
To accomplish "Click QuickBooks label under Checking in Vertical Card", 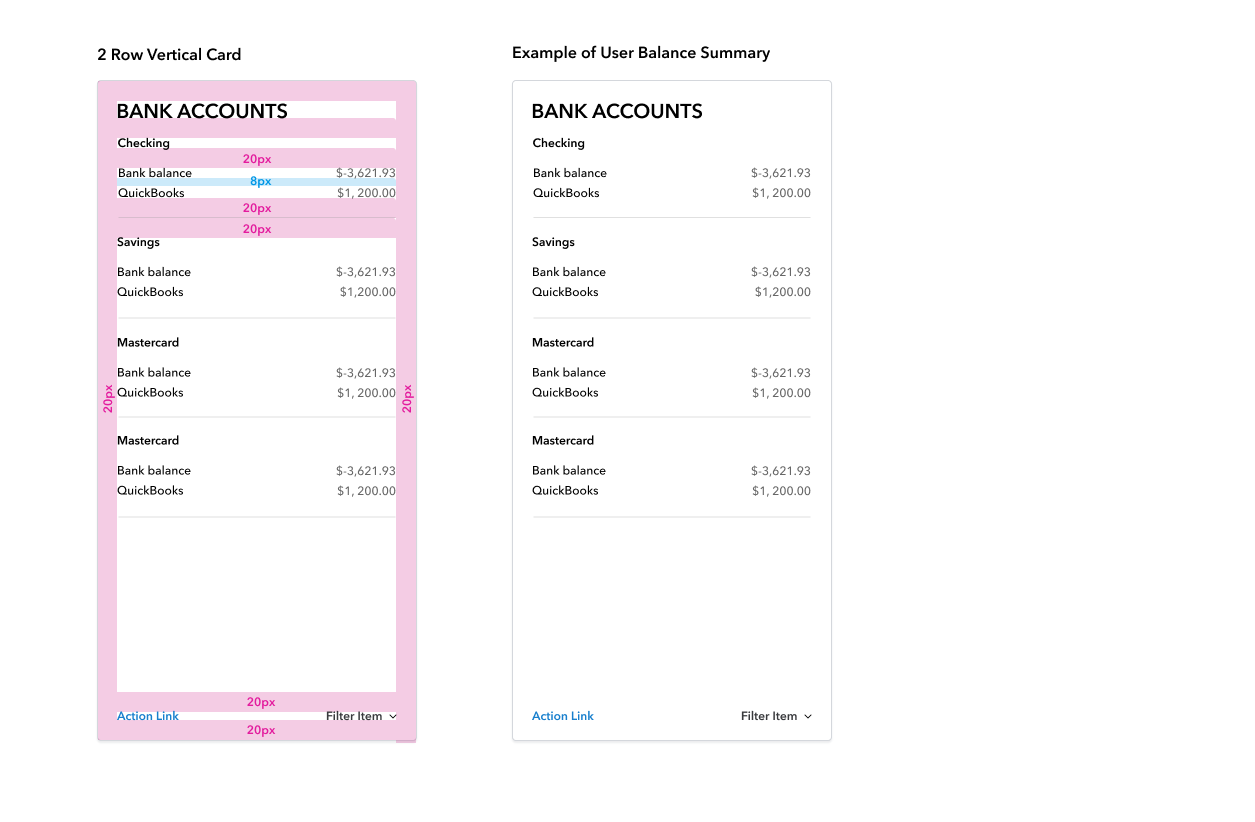I will click(x=151, y=193).
